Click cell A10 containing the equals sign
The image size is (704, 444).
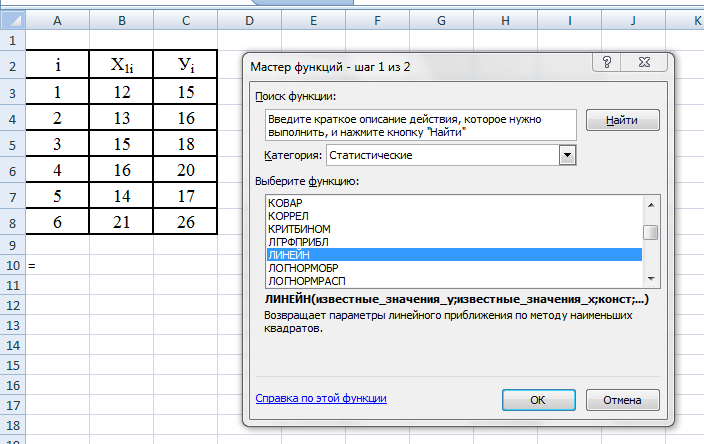(x=57, y=265)
